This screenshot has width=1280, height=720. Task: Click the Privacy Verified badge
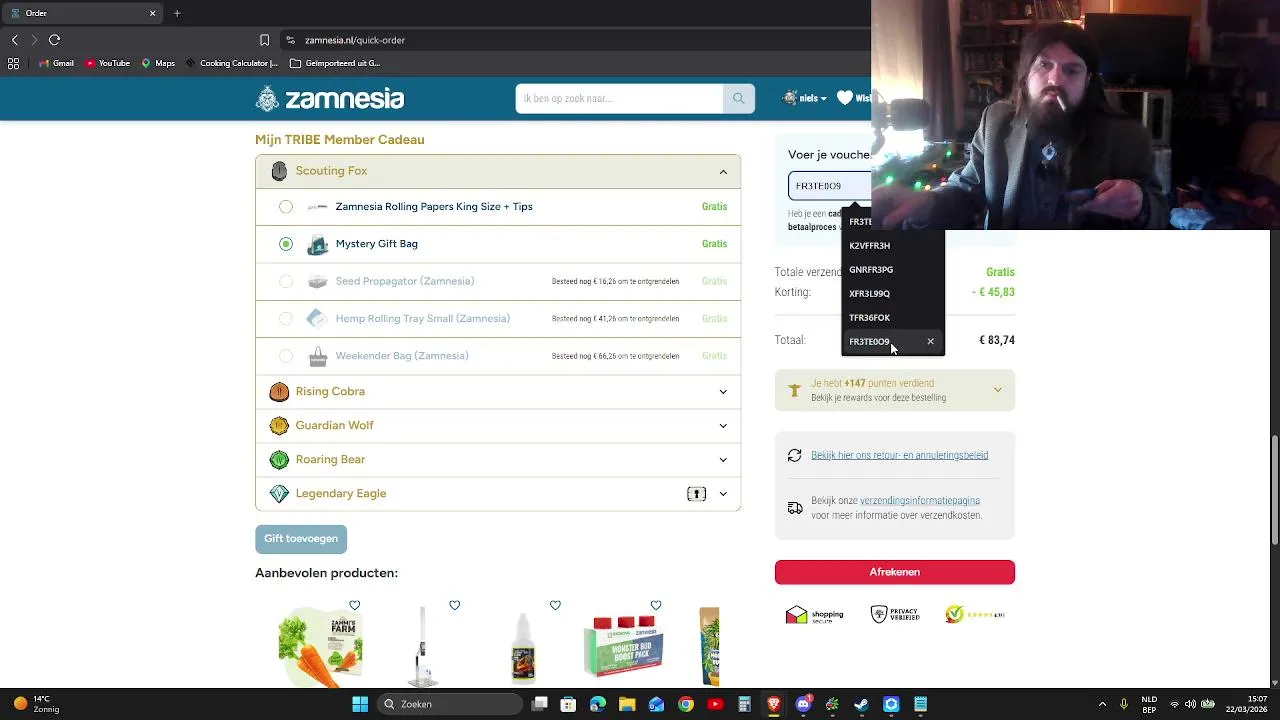click(x=894, y=615)
